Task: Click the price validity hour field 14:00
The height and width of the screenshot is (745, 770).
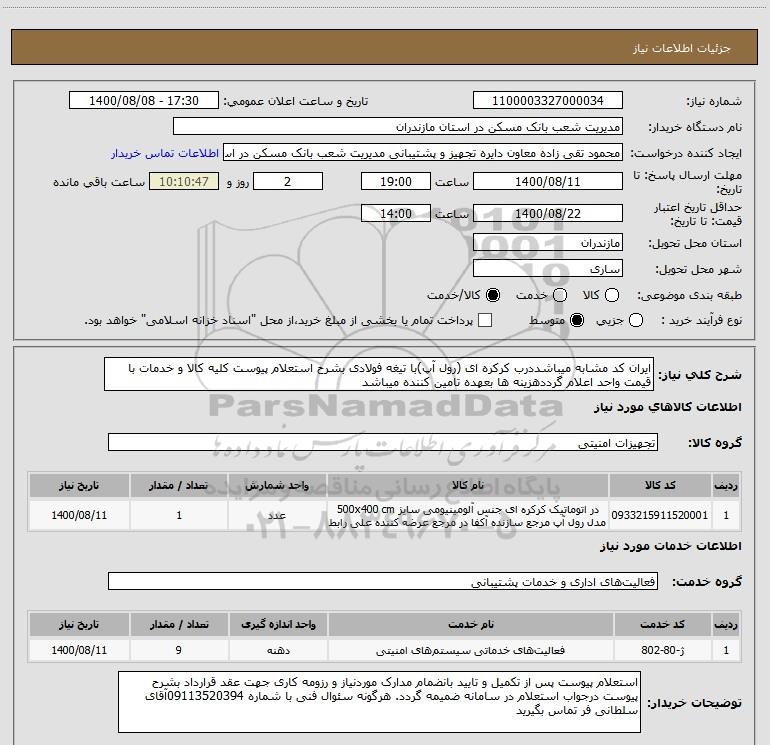Action: click(396, 213)
